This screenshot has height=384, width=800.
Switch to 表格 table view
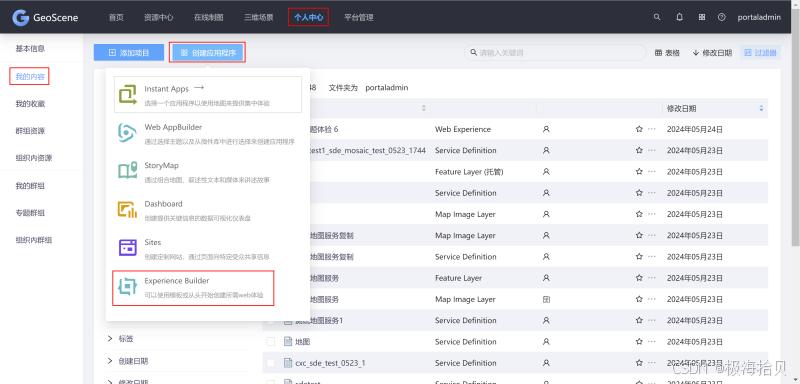click(x=667, y=53)
